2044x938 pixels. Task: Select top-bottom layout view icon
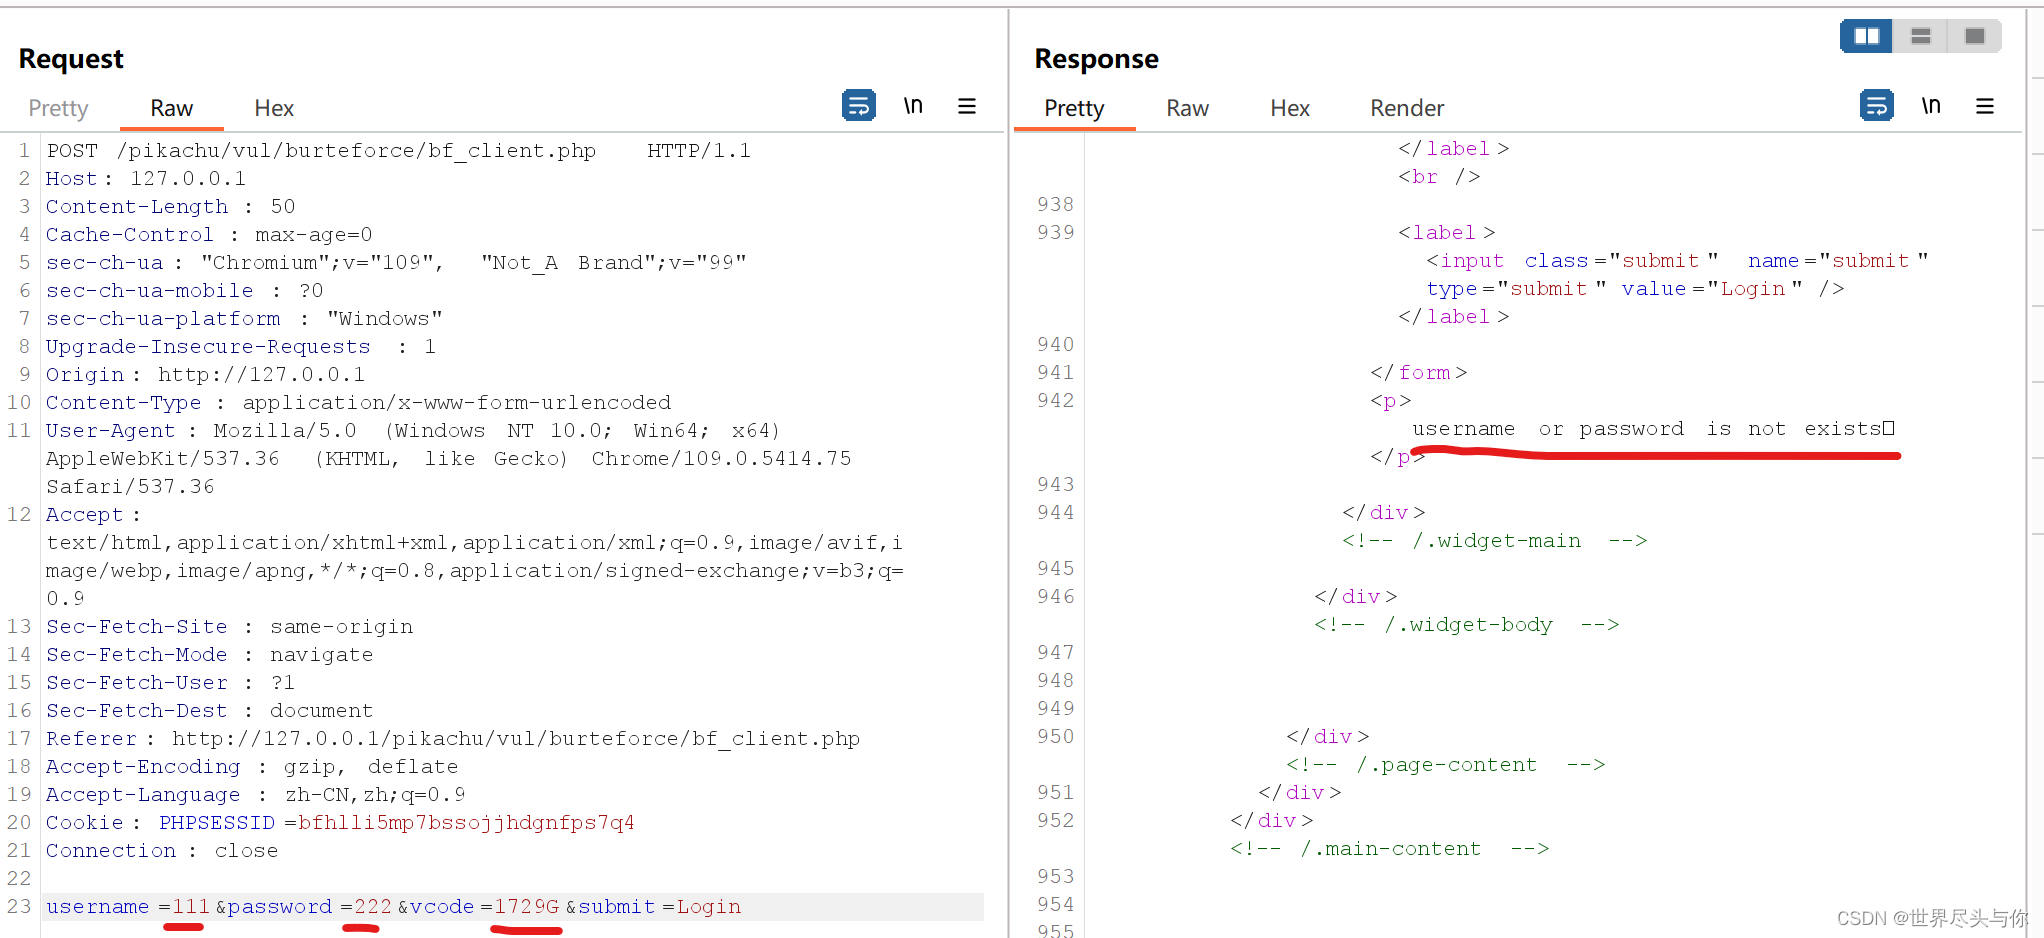pyautogui.click(x=1920, y=36)
